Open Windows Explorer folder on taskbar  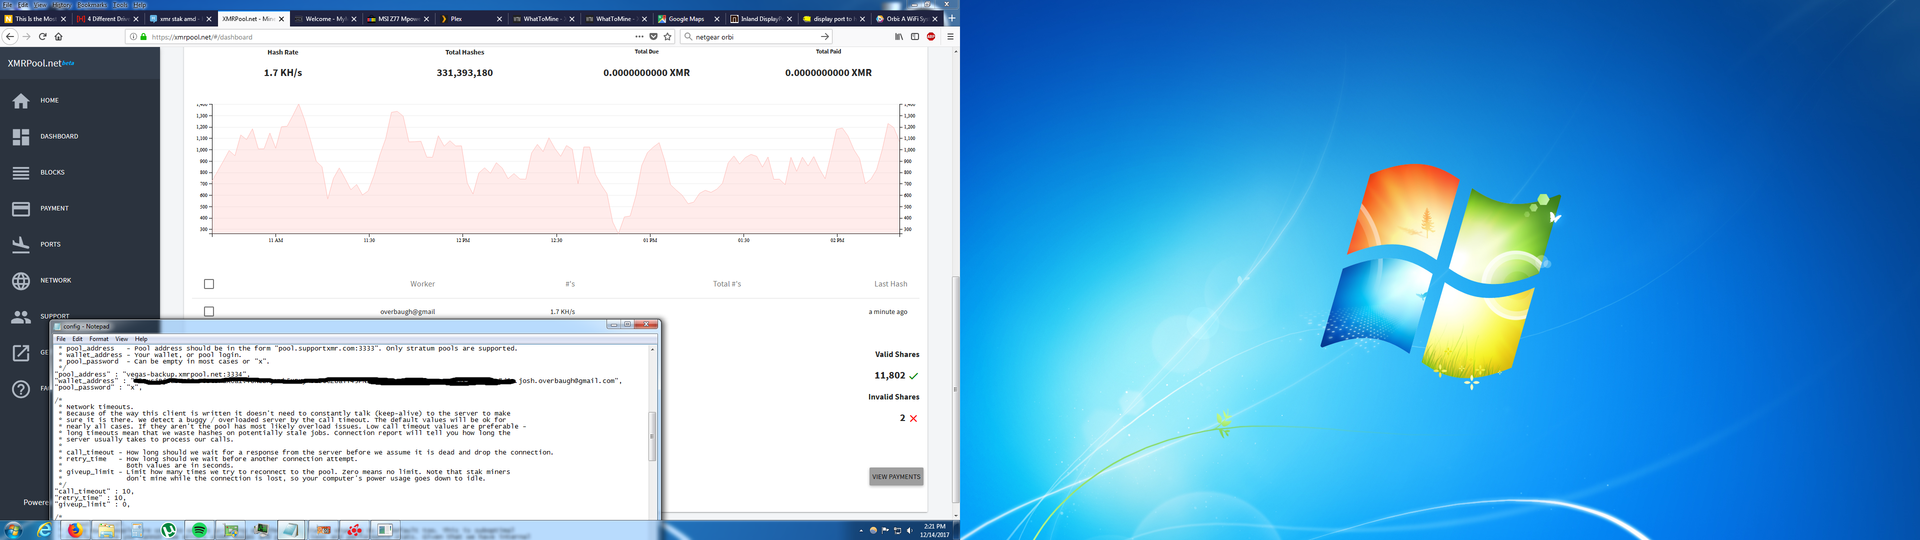106,530
